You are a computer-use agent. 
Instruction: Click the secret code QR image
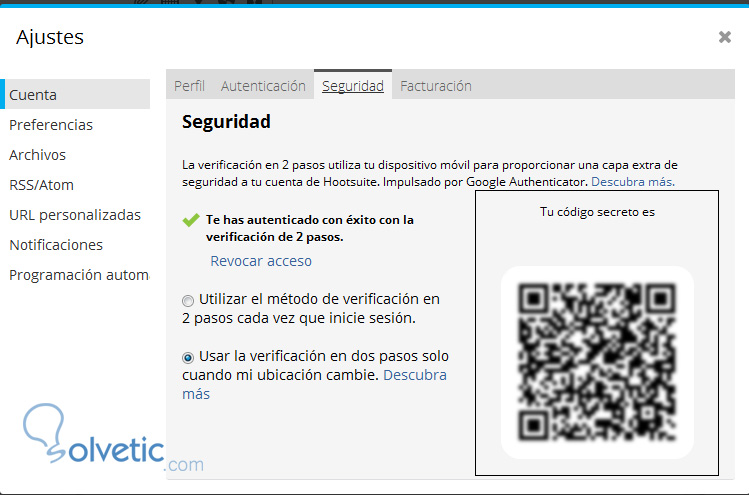597,362
